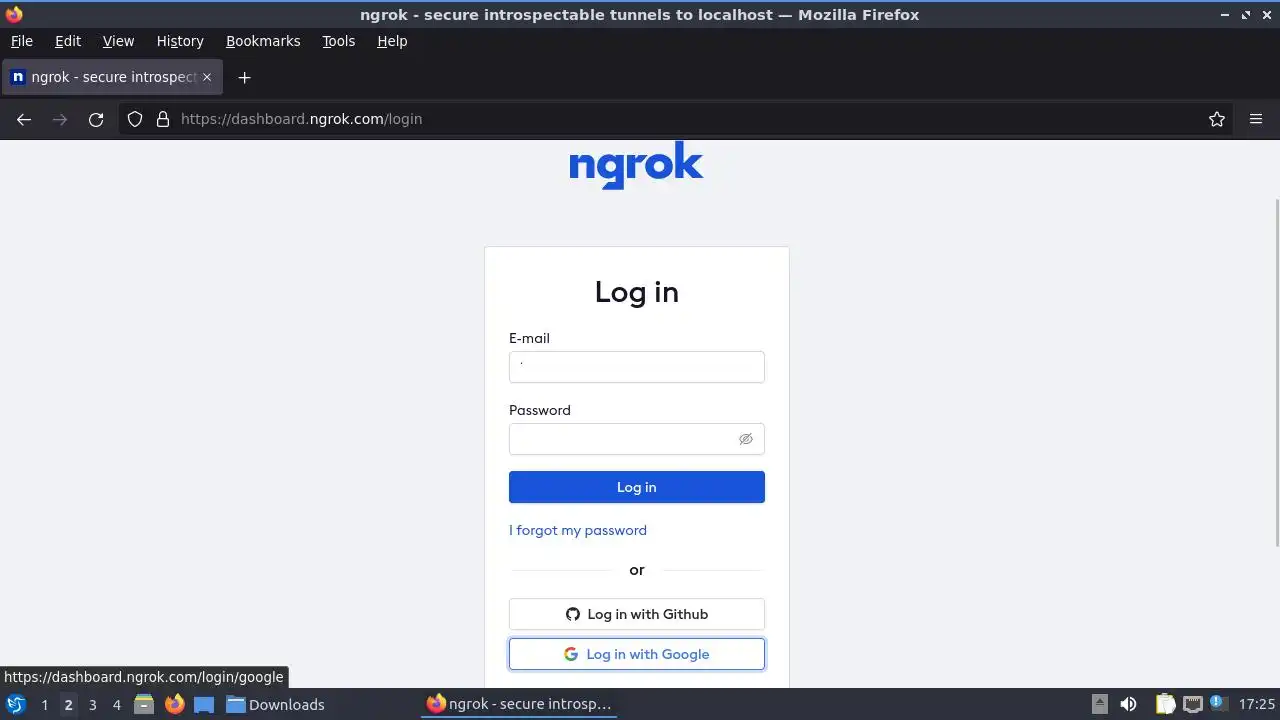
Task: Close the ngrok tab
Action: 207,77
